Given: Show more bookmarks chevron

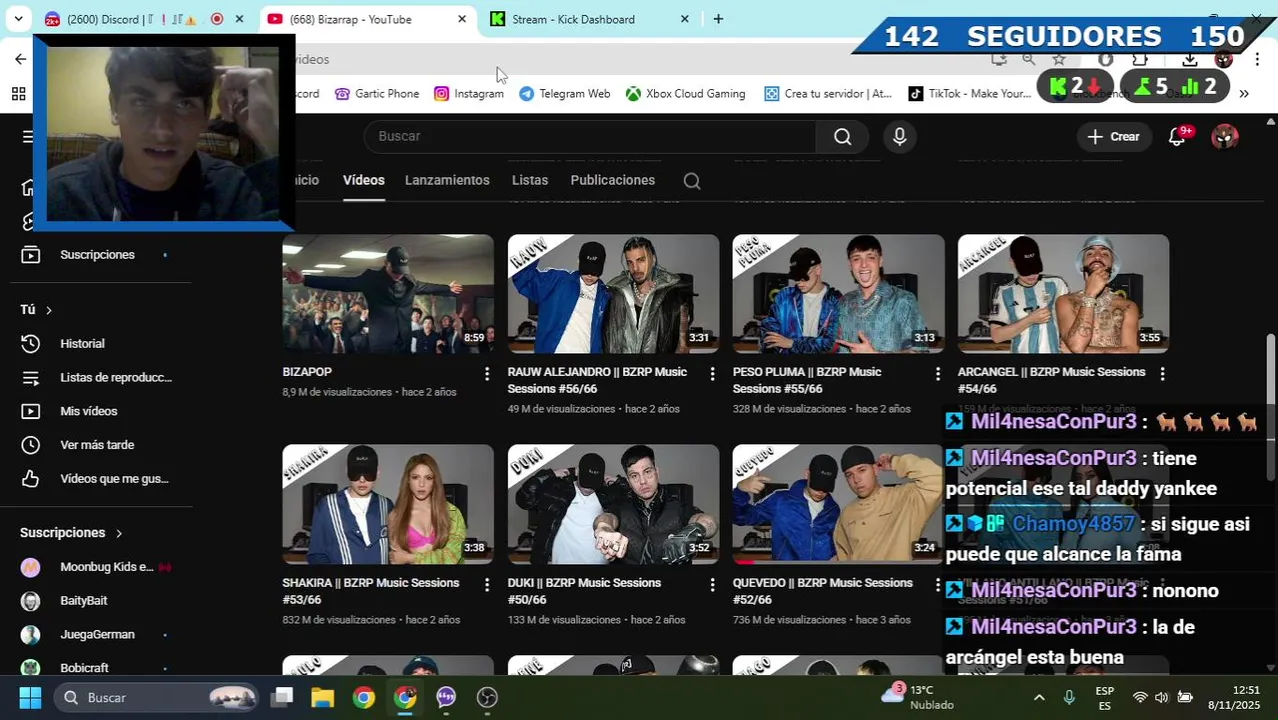Looking at the screenshot, I should point(1244,94).
